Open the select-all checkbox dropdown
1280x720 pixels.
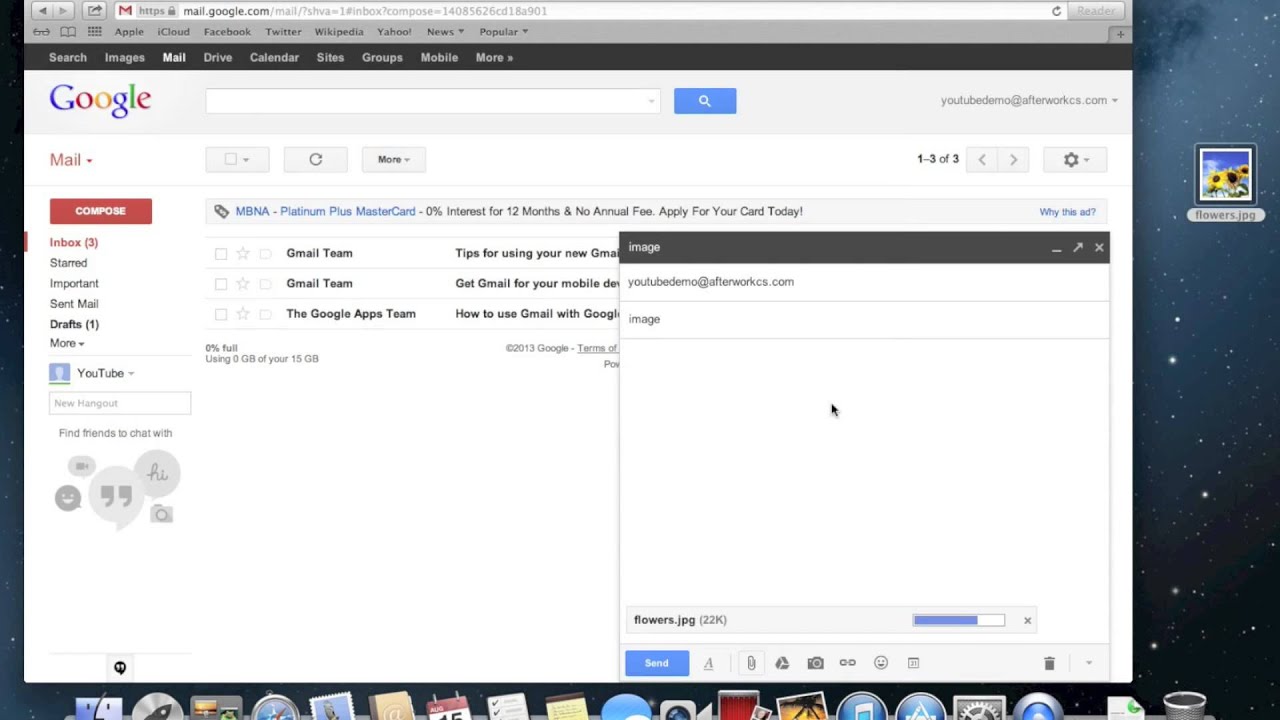238,160
